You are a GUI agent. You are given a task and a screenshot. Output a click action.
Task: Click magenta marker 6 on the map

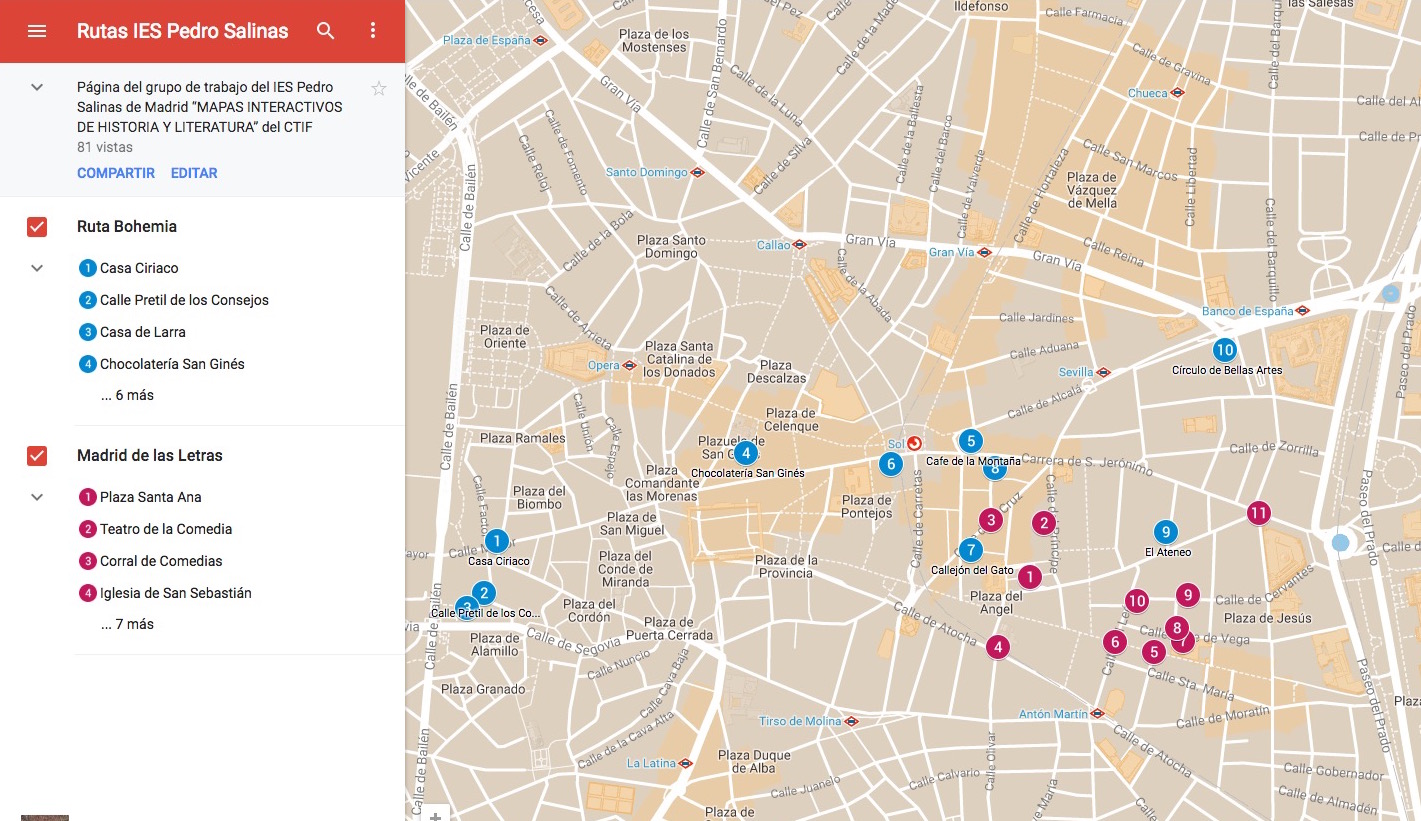(x=1115, y=642)
